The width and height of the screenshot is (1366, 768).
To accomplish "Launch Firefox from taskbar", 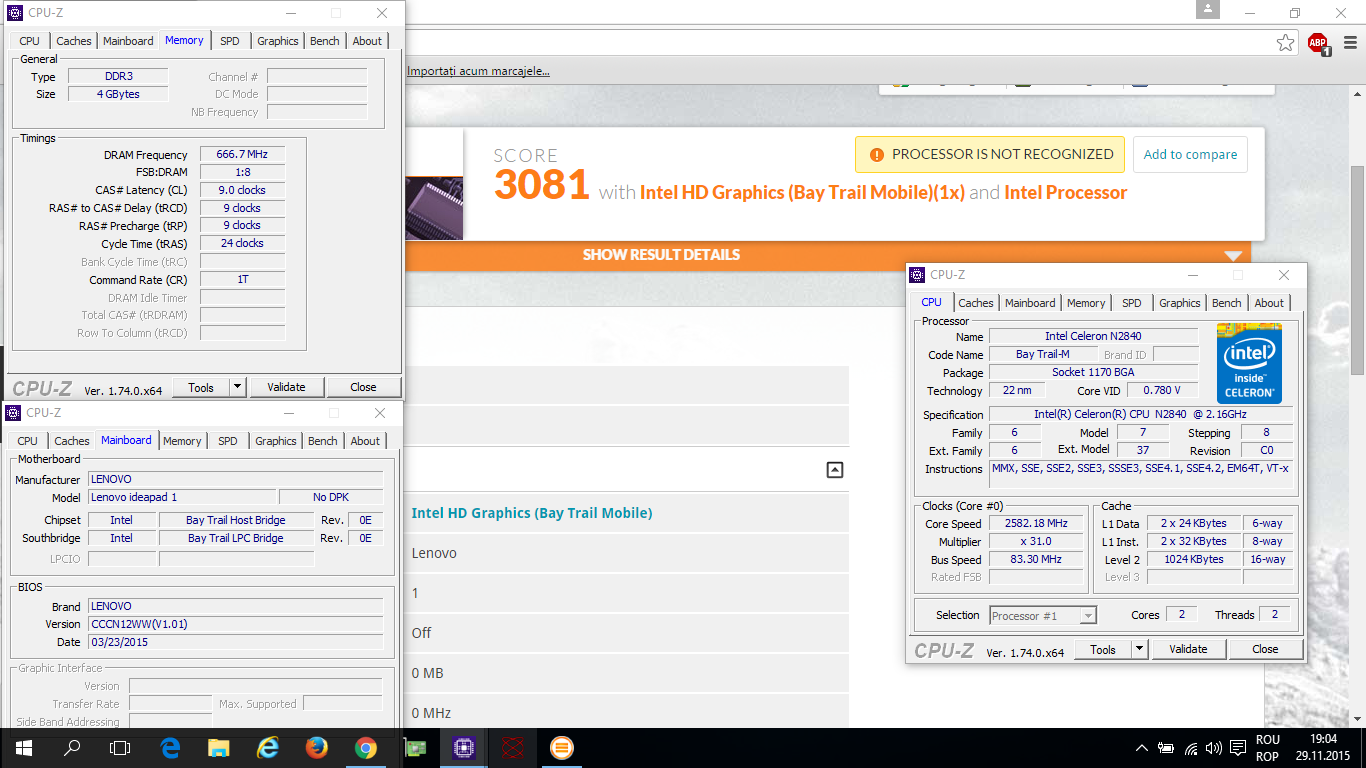I will pos(316,748).
